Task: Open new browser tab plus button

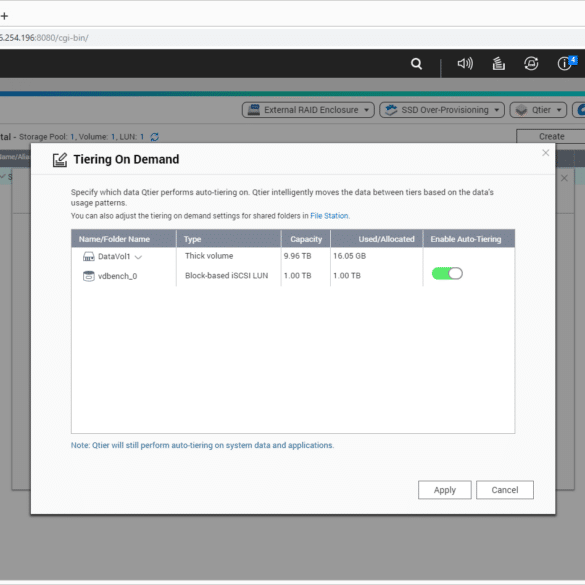Action: 4,16
